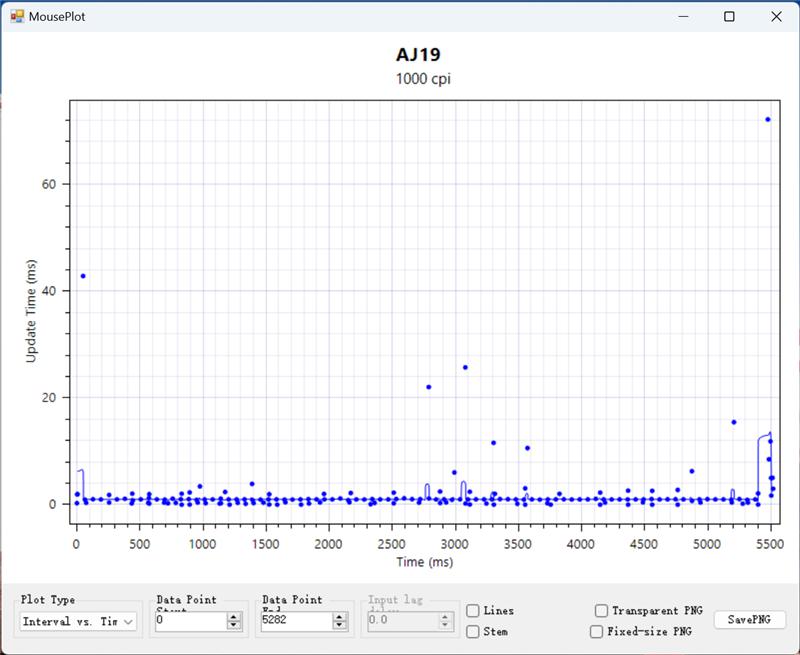Click the MousePlot app icon in title bar

[17, 16]
